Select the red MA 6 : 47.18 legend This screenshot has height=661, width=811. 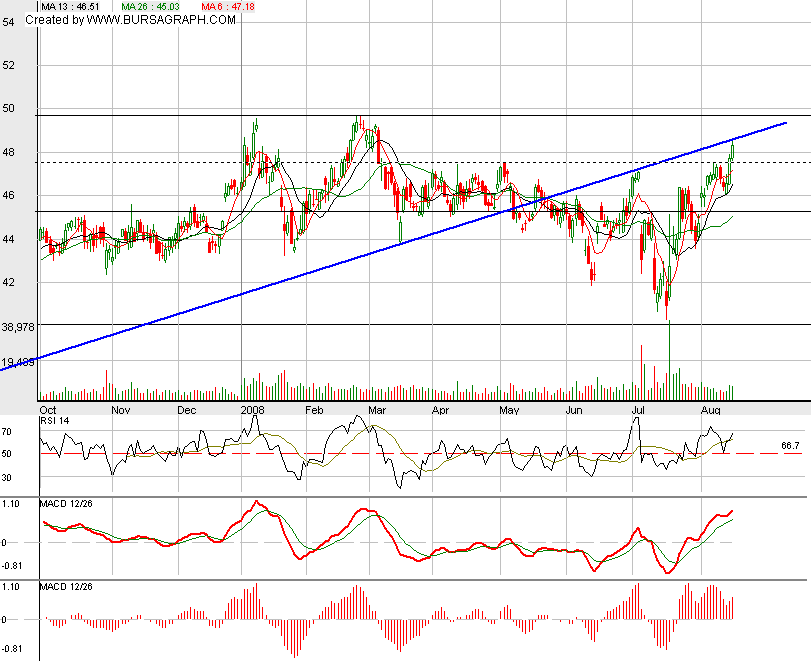point(228,7)
